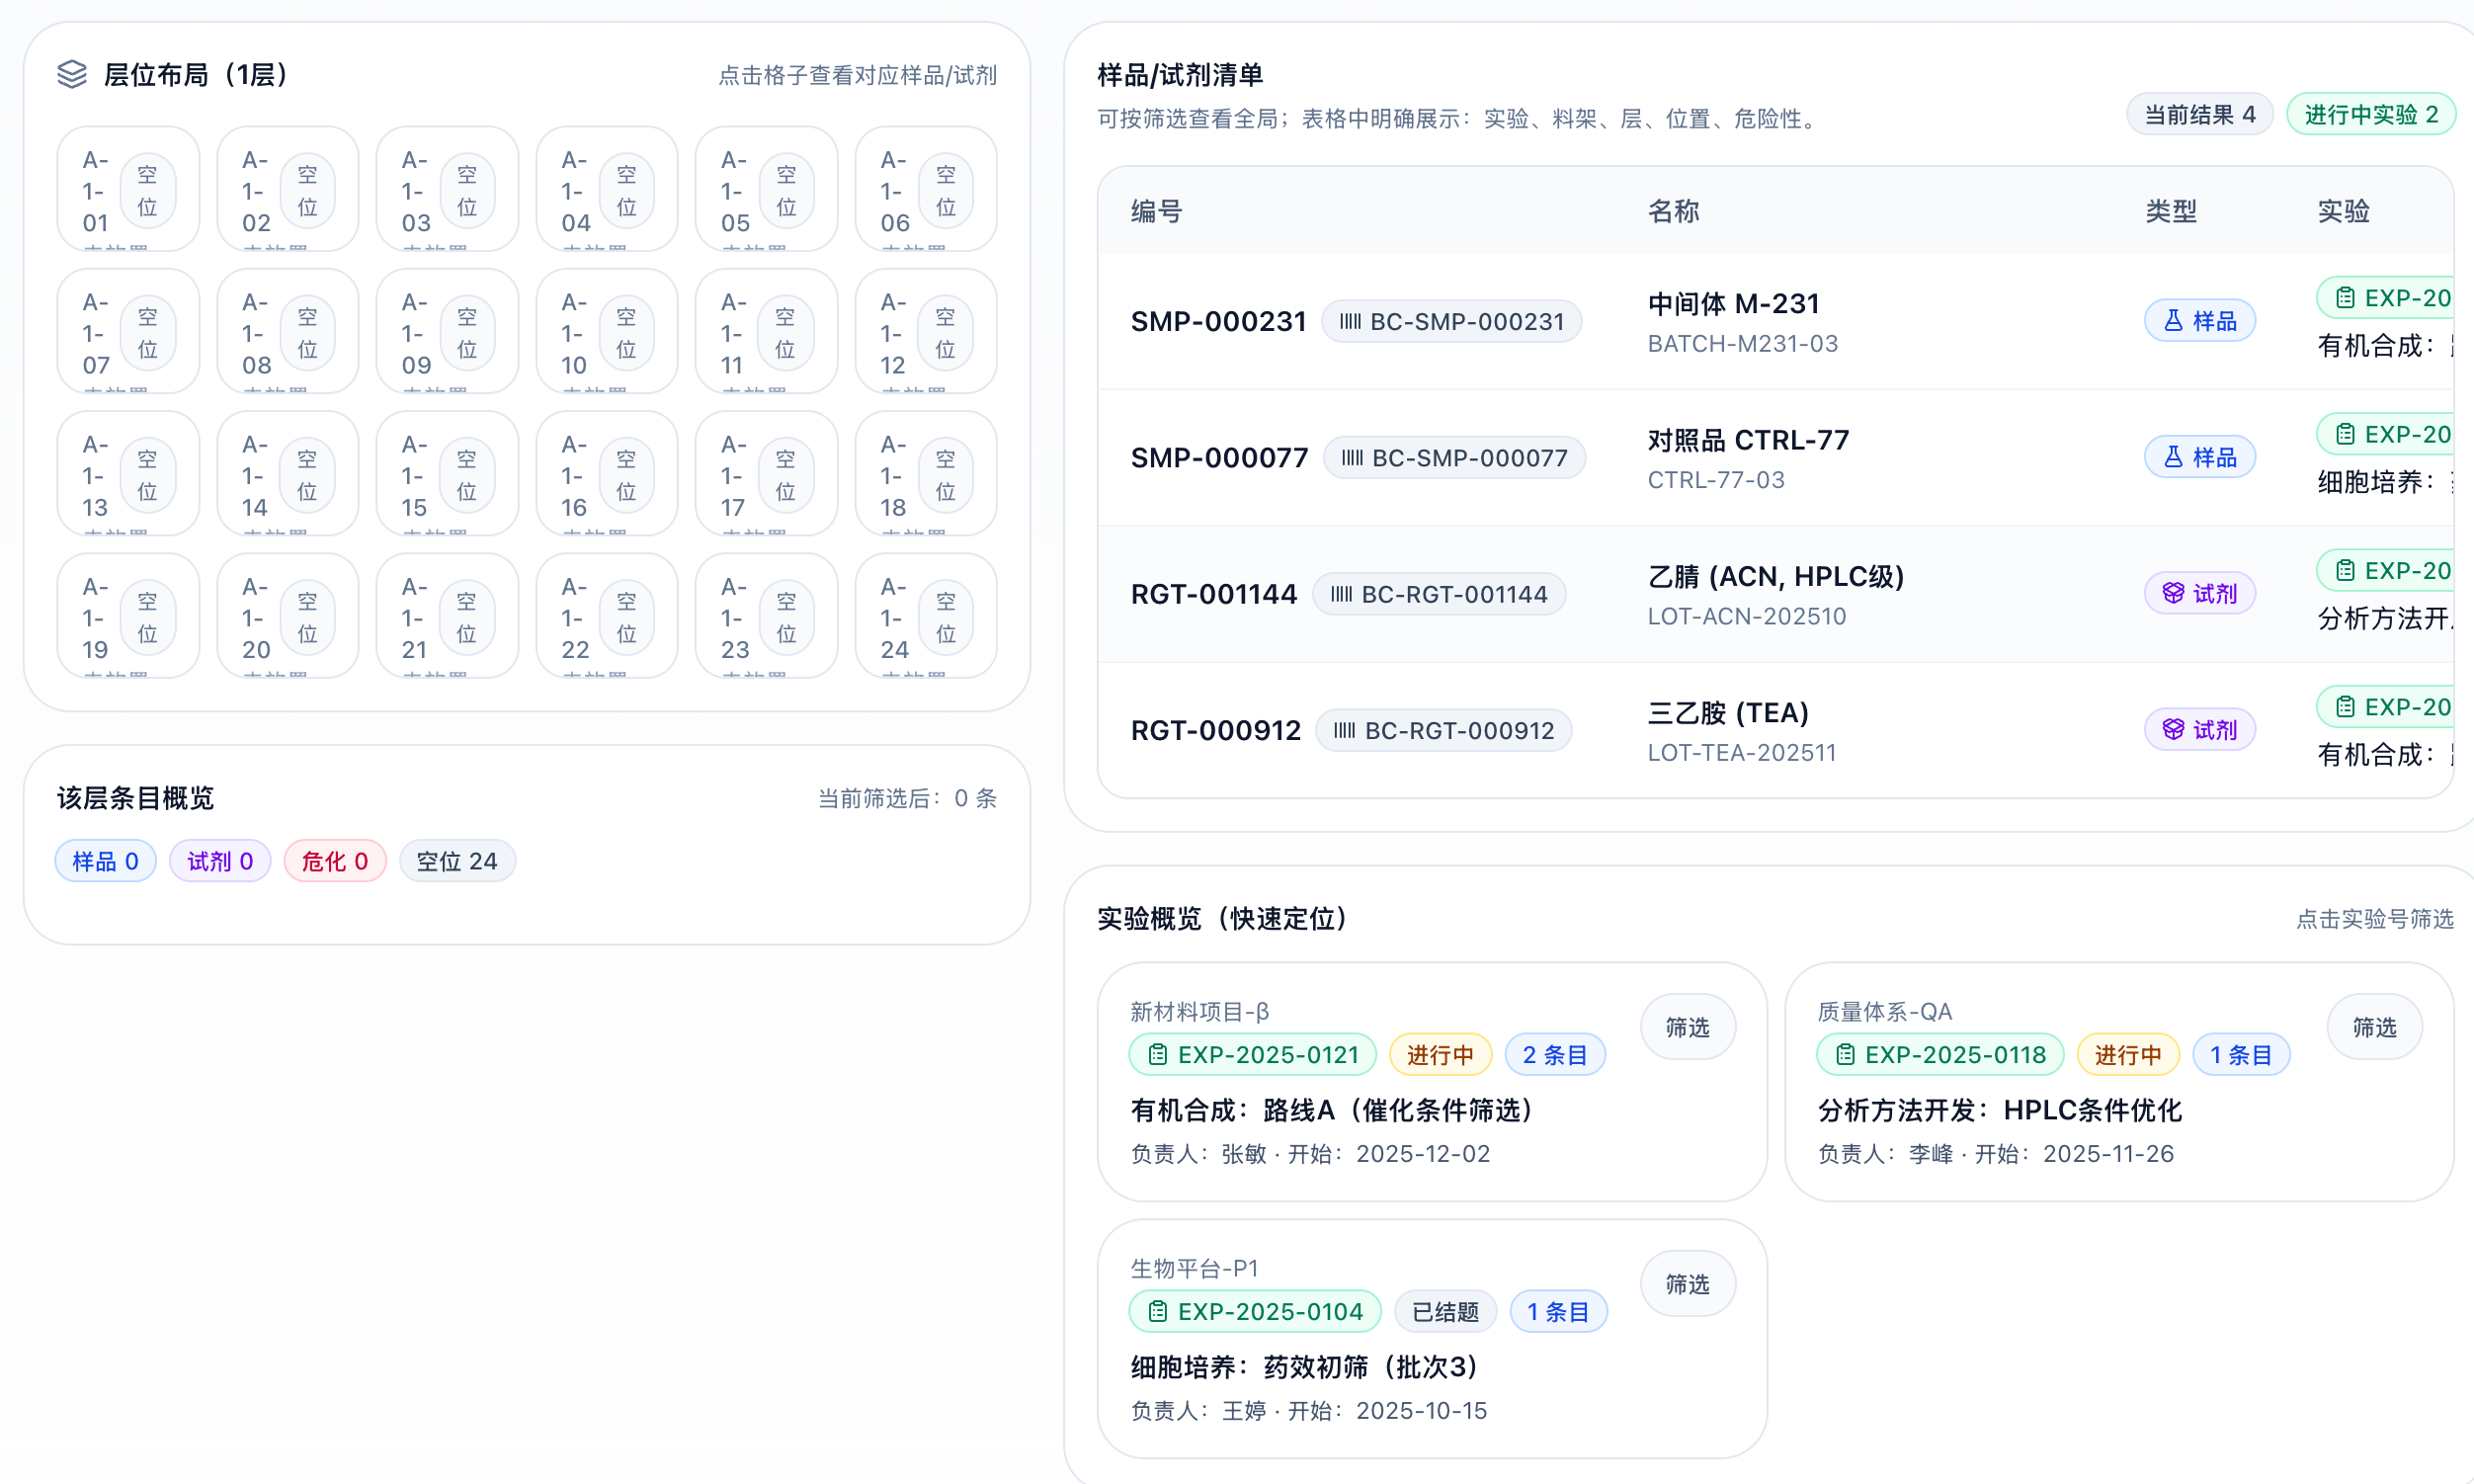Screen dimensions: 2474x1484
Task: Click the 实验 column header
Action: click(2344, 211)
